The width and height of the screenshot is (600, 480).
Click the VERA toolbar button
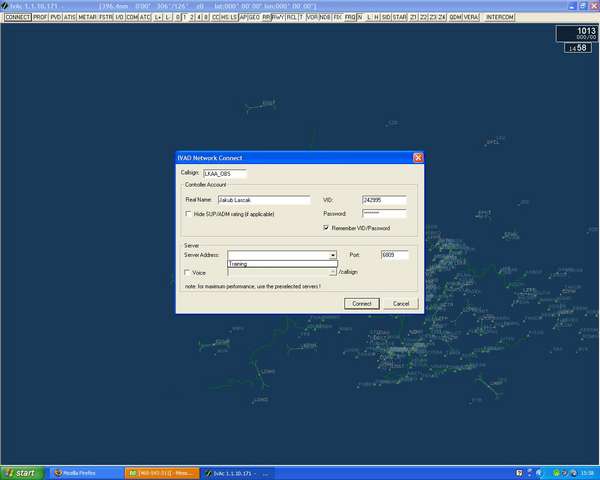coord(471,17)
